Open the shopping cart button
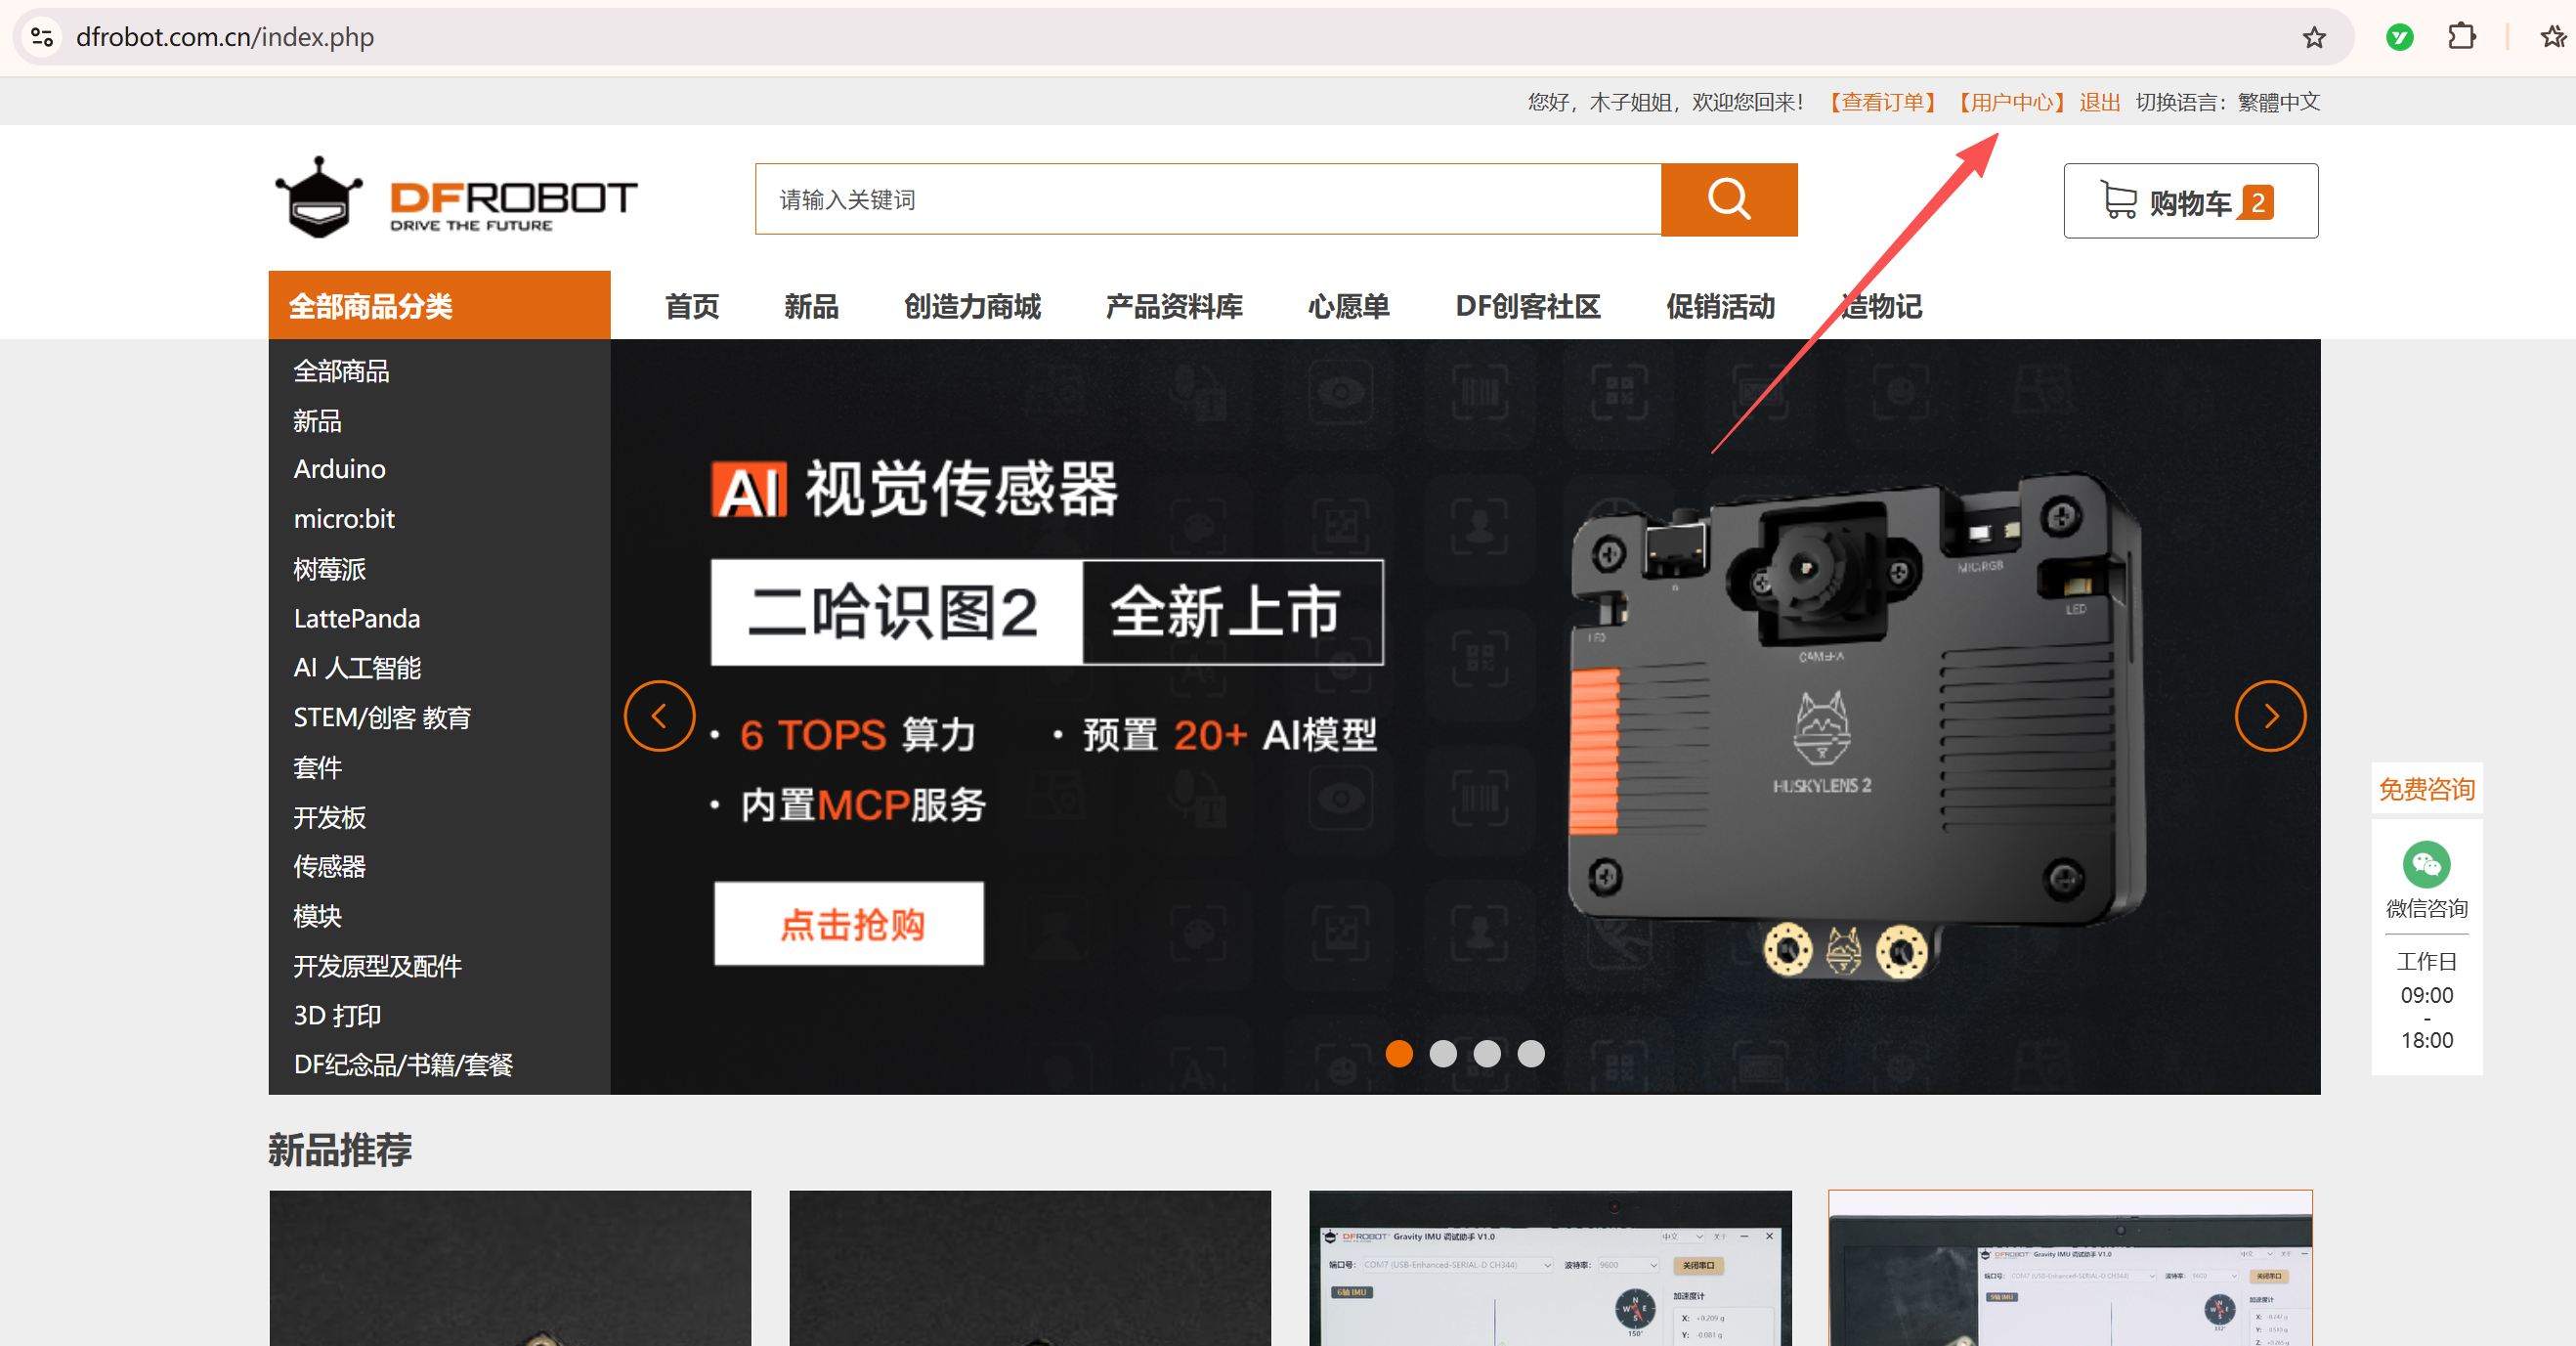This screenshot has width=2576, height=1346. [x=2190, y=201]
